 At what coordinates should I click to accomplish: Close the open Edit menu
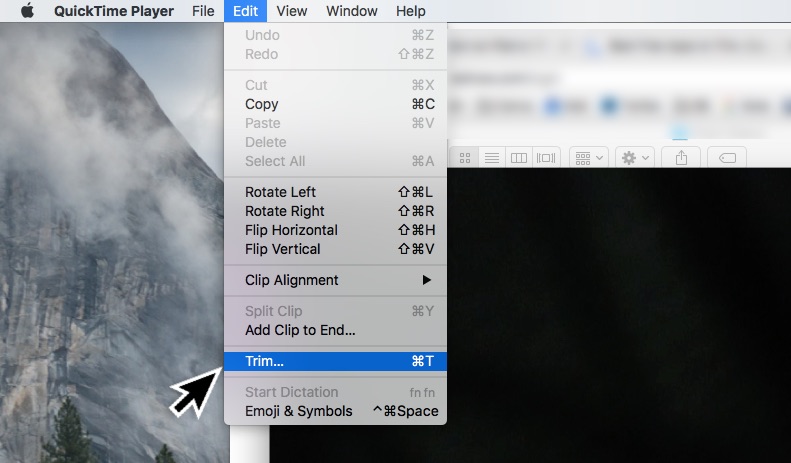coord(245,11)
